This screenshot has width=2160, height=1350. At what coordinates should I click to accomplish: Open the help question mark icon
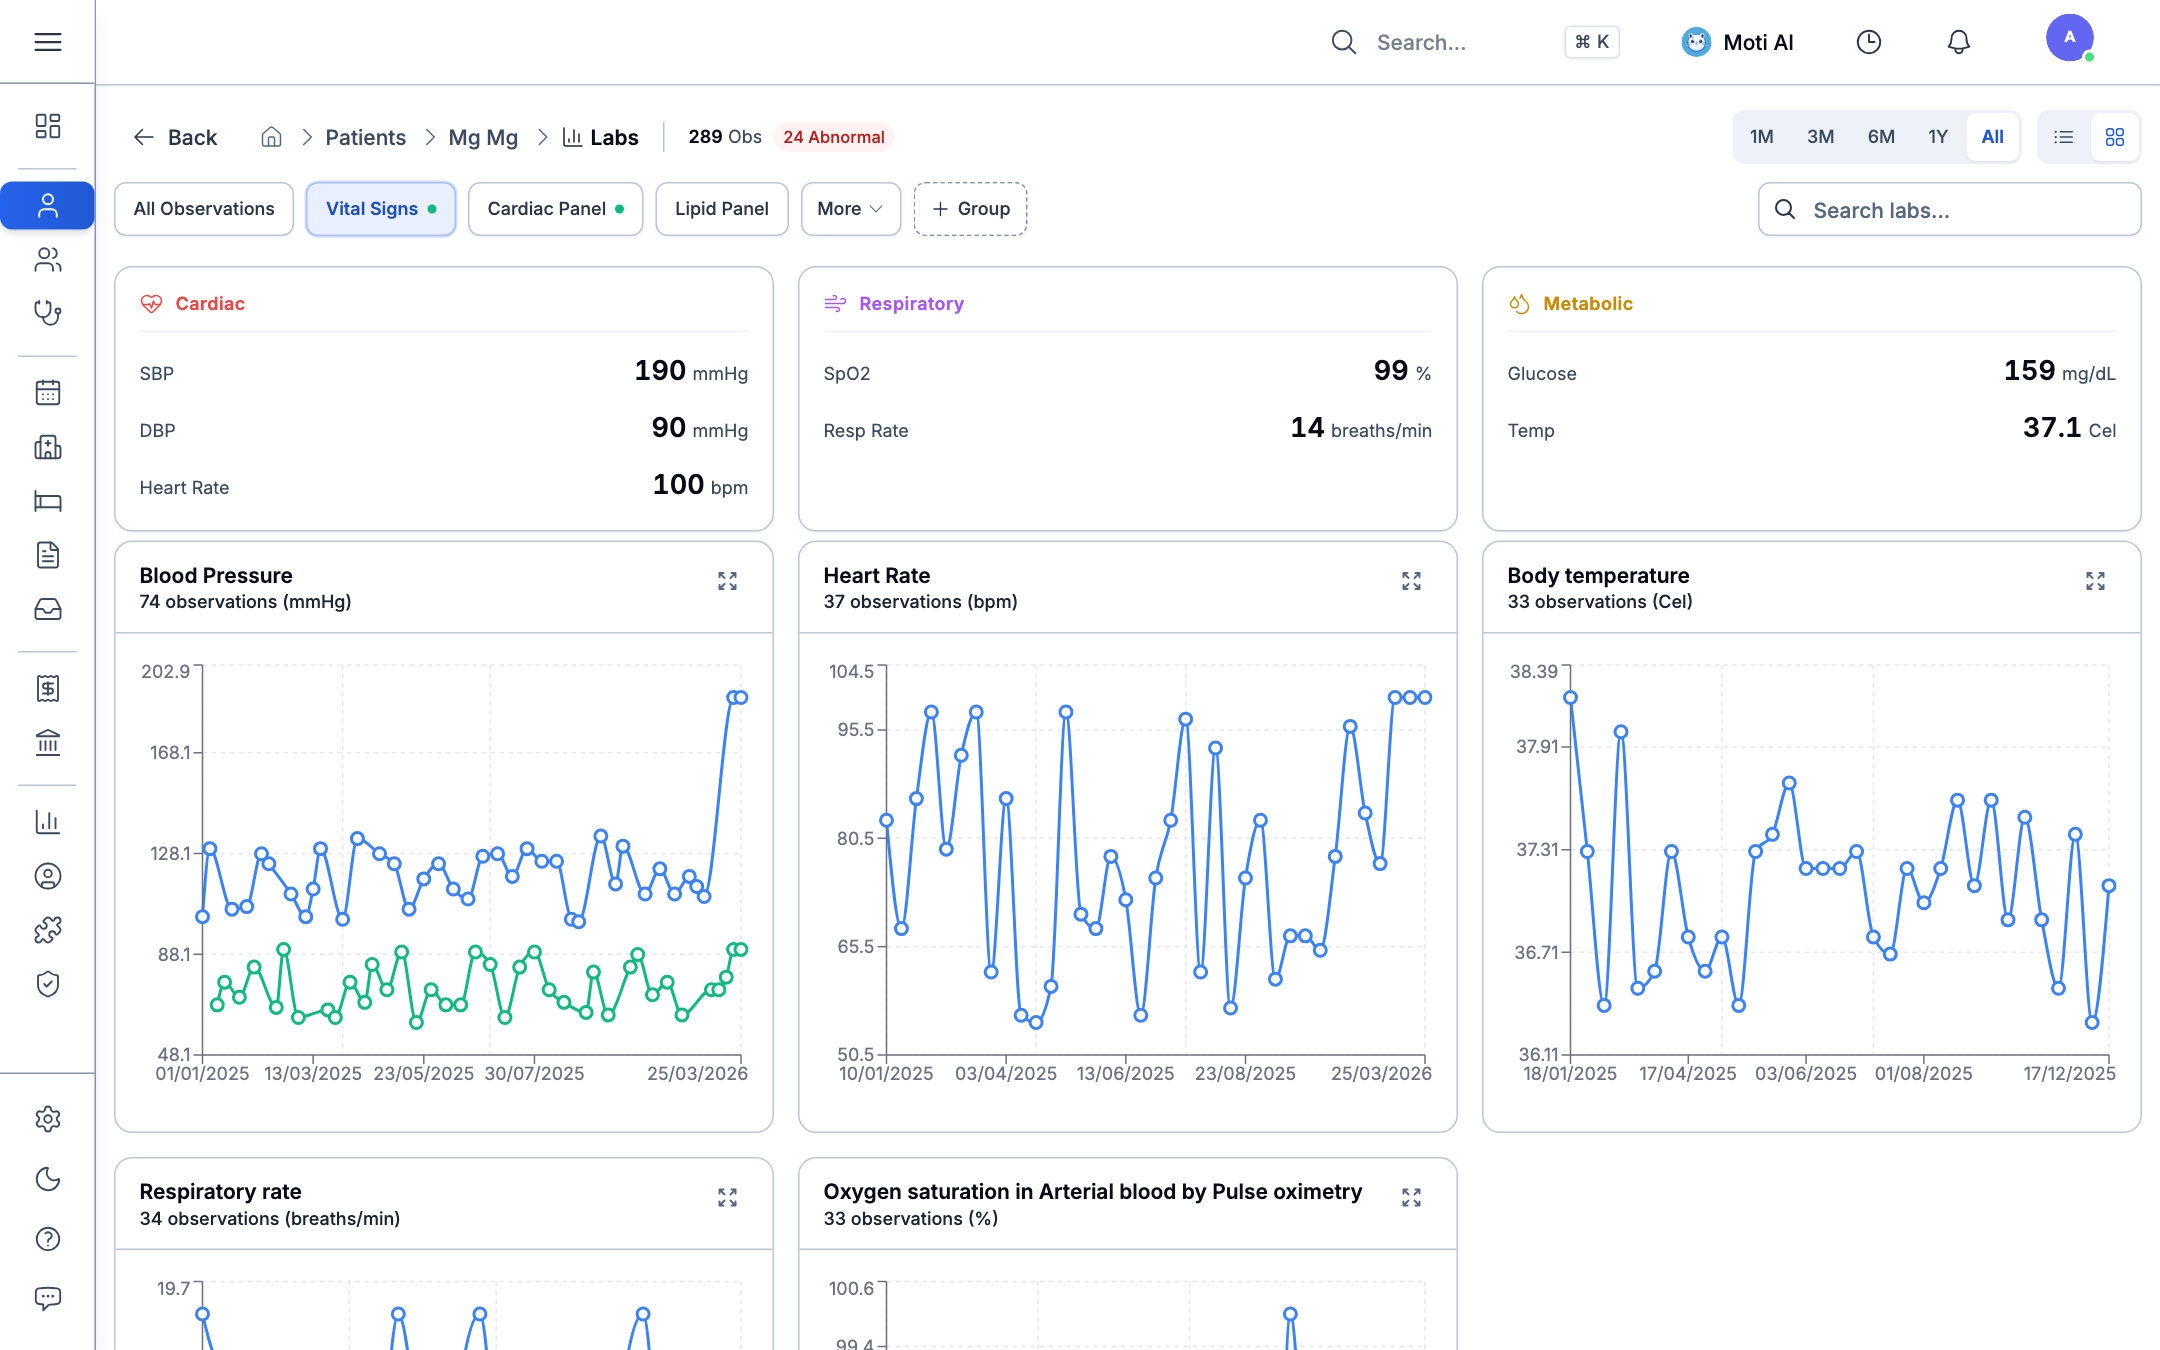point(48,1239)
